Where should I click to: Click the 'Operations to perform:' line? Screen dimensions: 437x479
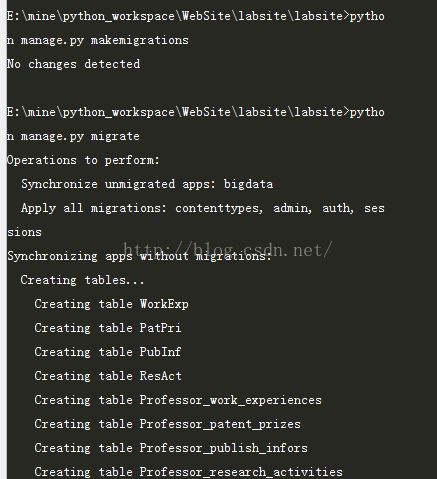(83, 160)
